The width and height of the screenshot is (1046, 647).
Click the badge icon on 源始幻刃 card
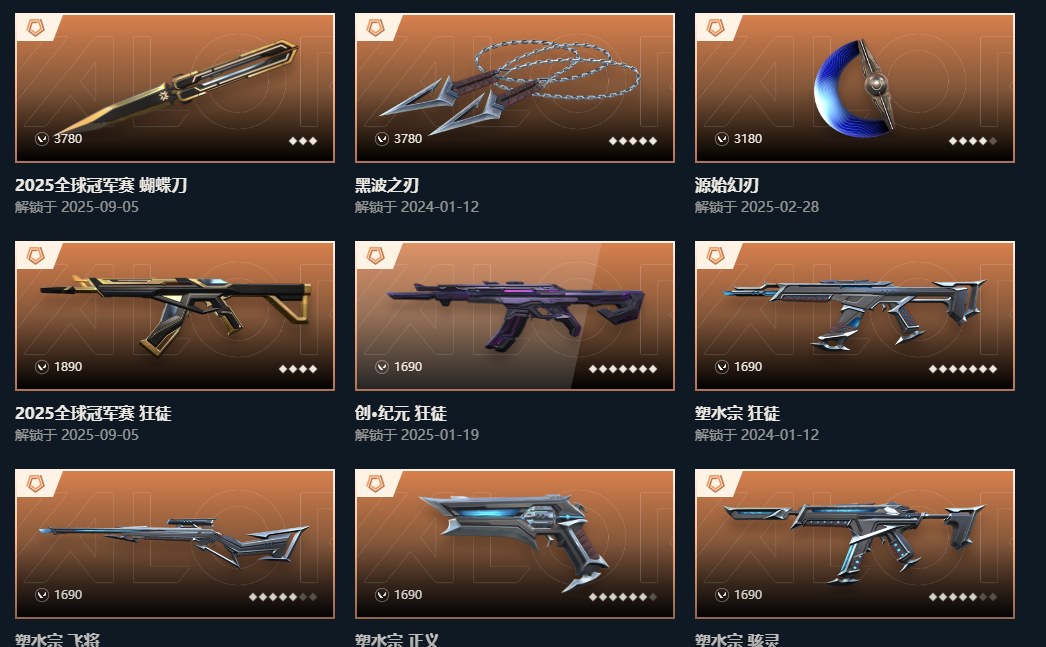pos(715,27)
